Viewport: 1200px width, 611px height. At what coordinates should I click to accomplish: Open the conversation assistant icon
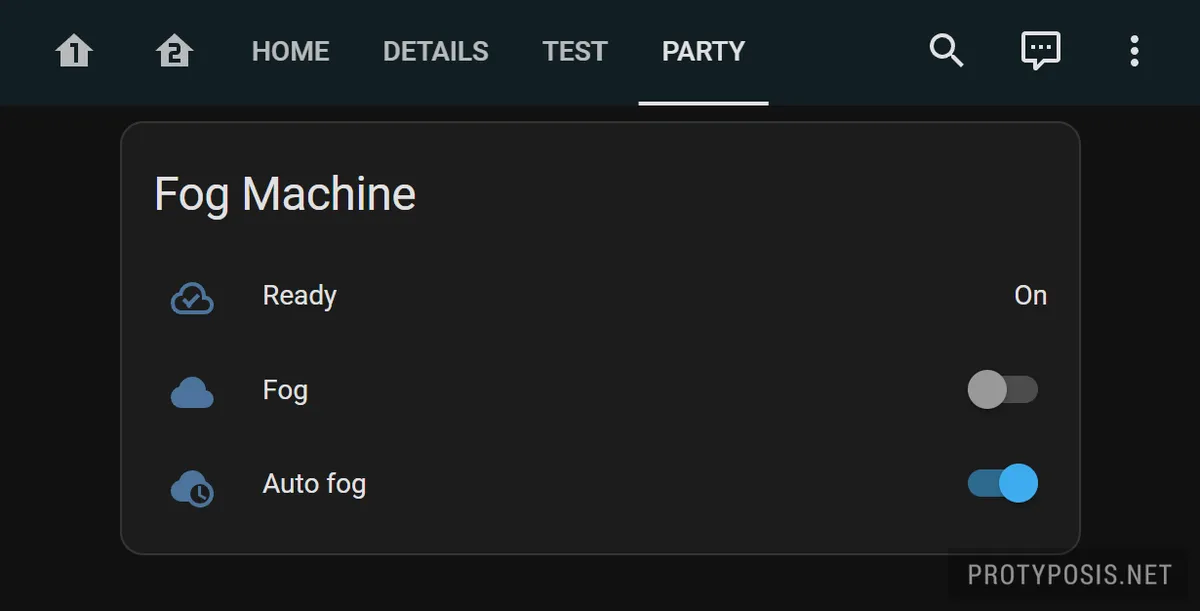pyautogui.click(x=1040, y=51)
